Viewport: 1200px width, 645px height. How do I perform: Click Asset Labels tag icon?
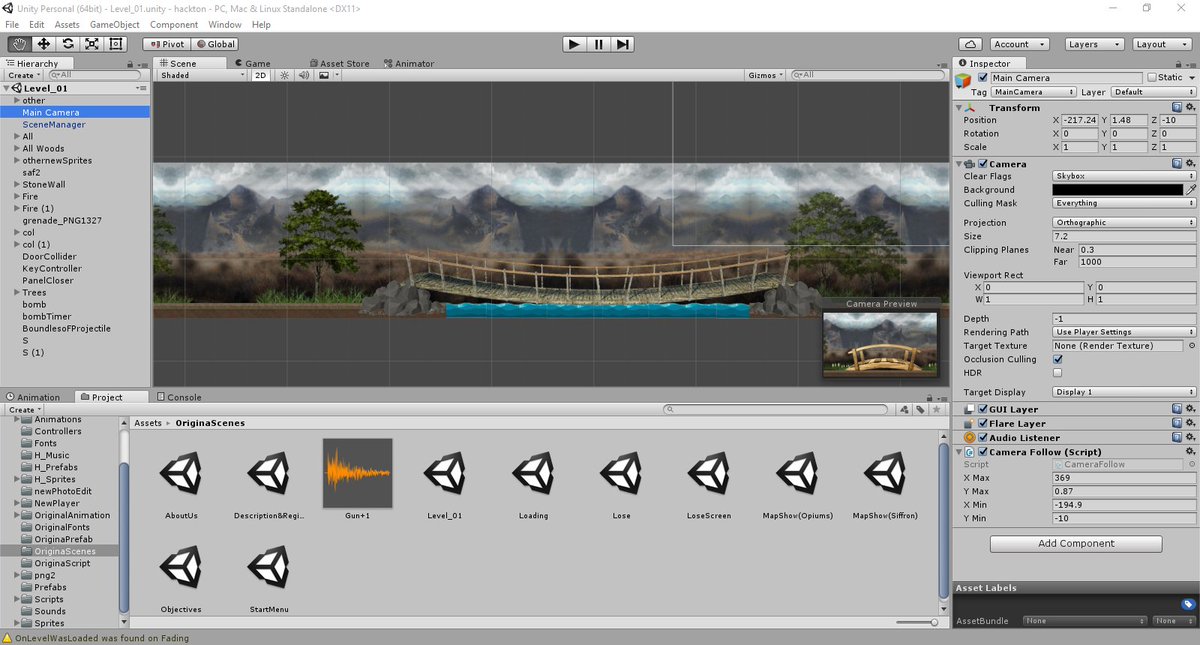click(x=1188, y=604)
